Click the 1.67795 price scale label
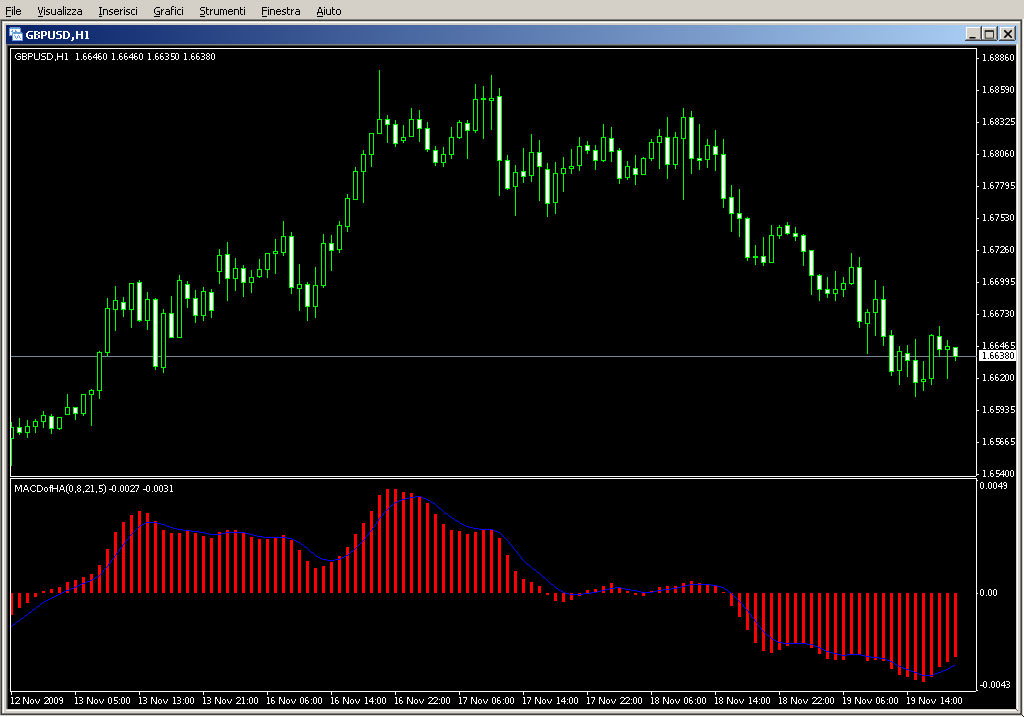Screen dimensions: 1024x717 [998, 185]
